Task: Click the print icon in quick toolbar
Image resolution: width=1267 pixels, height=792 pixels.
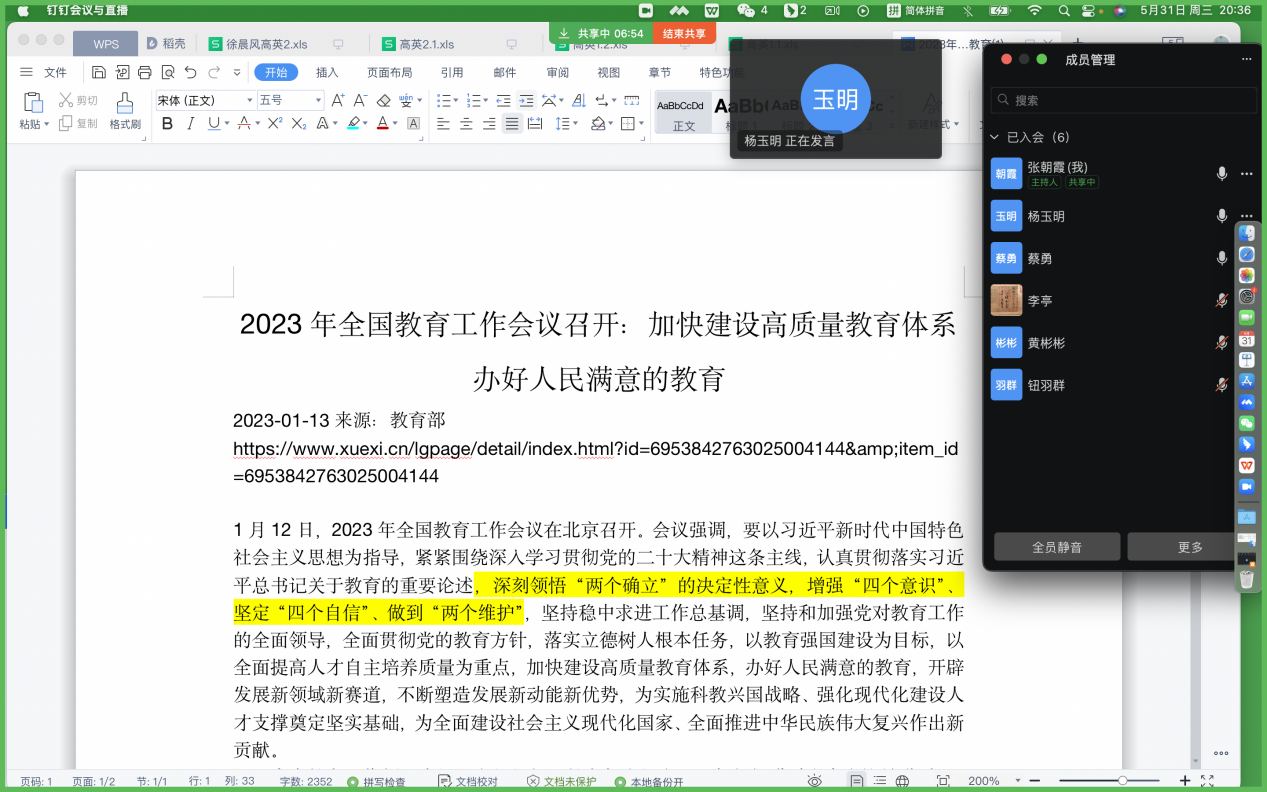Action: click(145, 72)
